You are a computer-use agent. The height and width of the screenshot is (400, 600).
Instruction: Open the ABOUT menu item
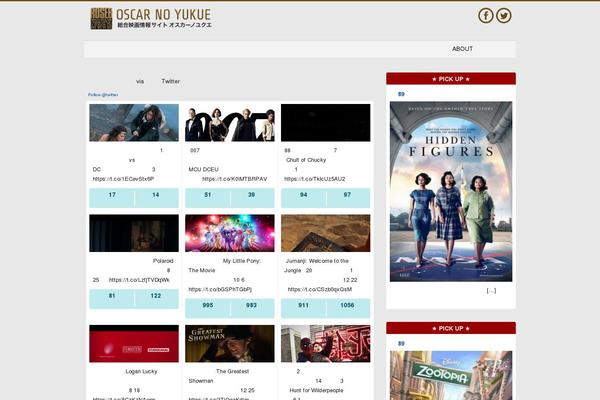(462, 49)
